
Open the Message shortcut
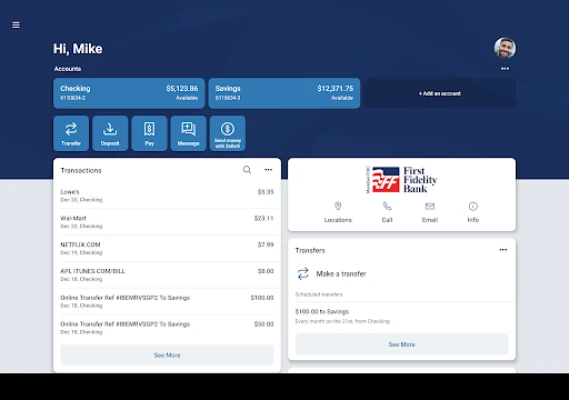188,133
